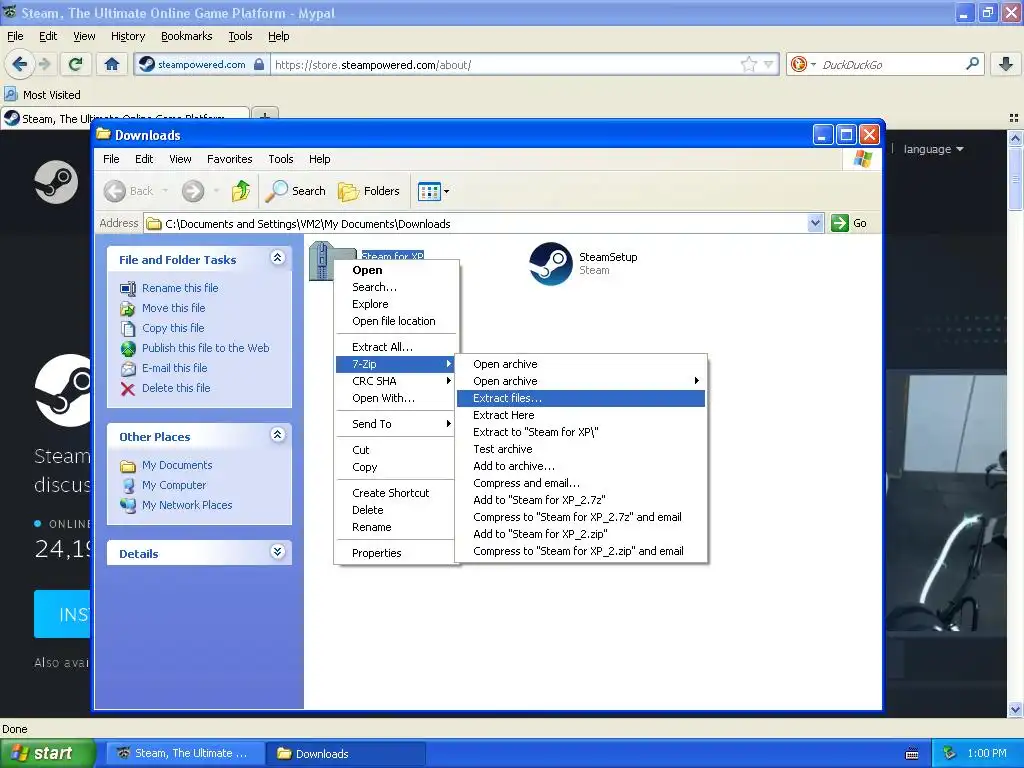Screen dimensions: 1024x768
Task: Click Move this file task link
Action: [x=174, y=308]
